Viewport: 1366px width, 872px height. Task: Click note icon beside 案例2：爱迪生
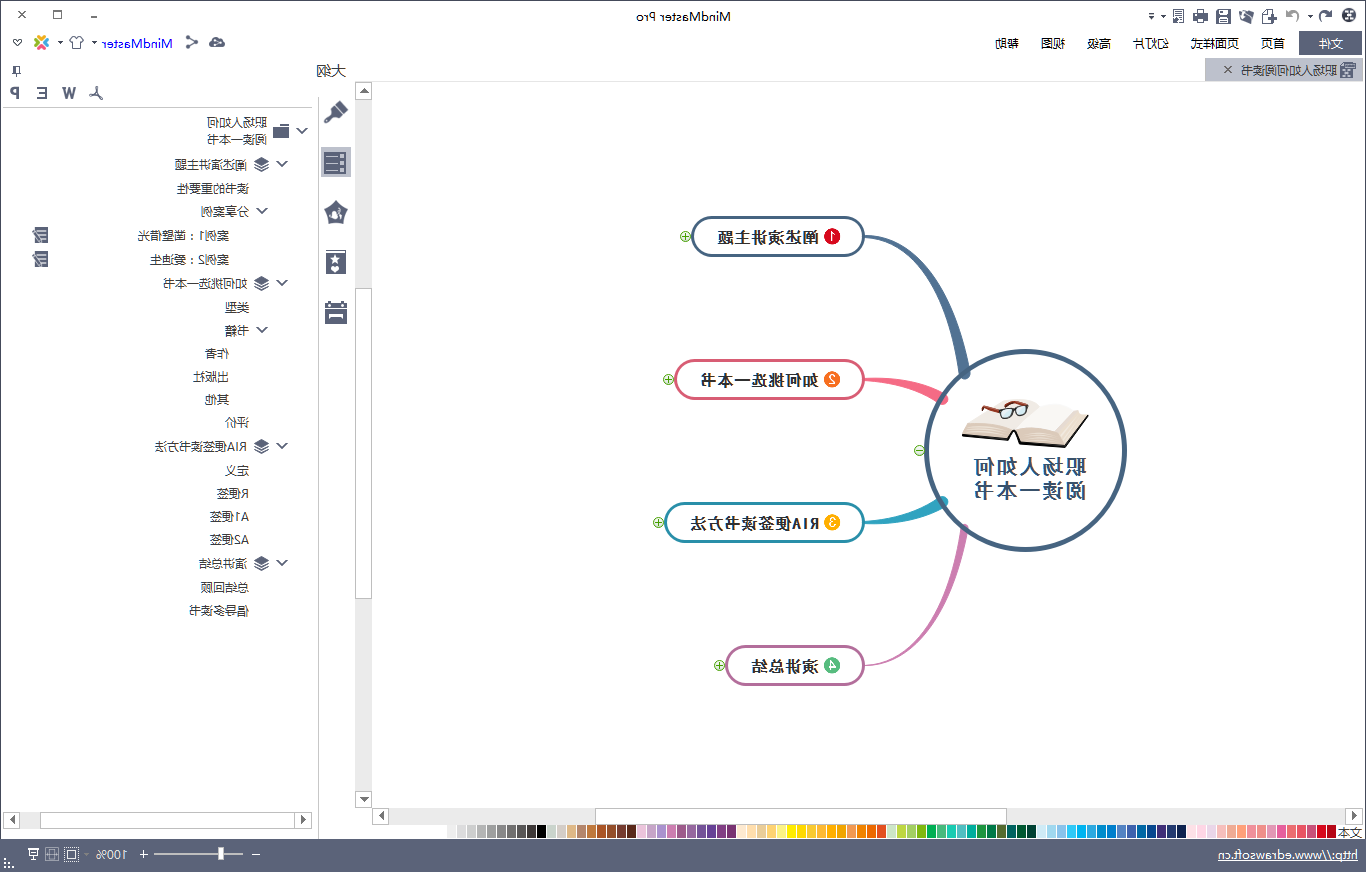pyautogui.click(x=40, y=259)
